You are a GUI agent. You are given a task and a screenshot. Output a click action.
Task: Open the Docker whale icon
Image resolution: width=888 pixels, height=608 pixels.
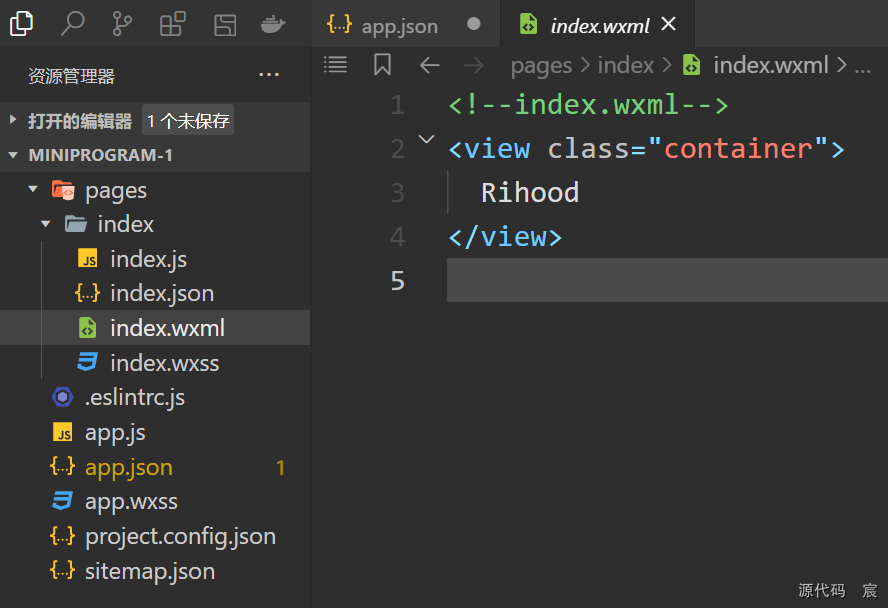click(273, 24)
